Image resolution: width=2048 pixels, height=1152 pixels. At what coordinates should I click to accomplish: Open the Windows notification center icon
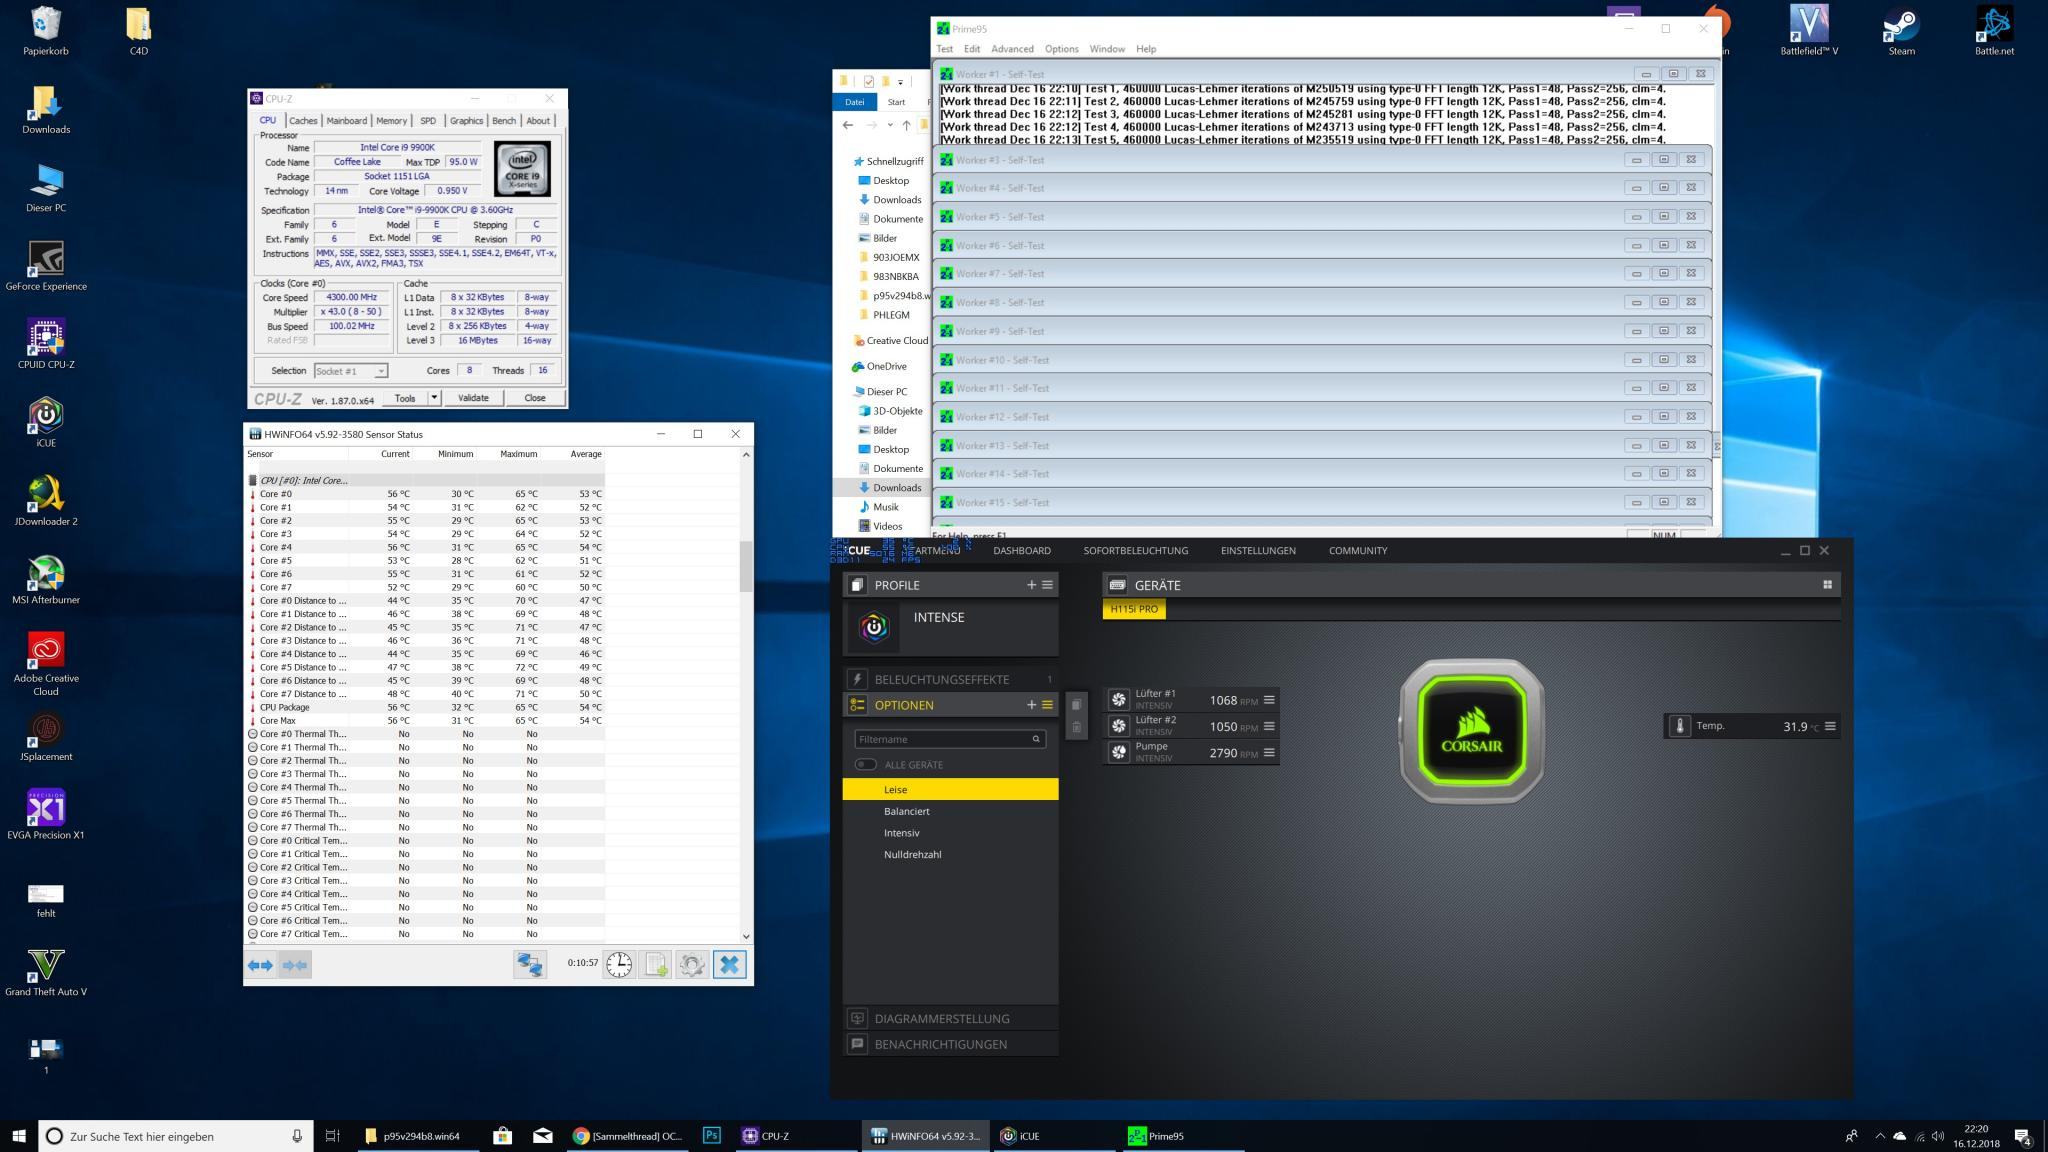pyautogui.click(x=2022, y=1136)
